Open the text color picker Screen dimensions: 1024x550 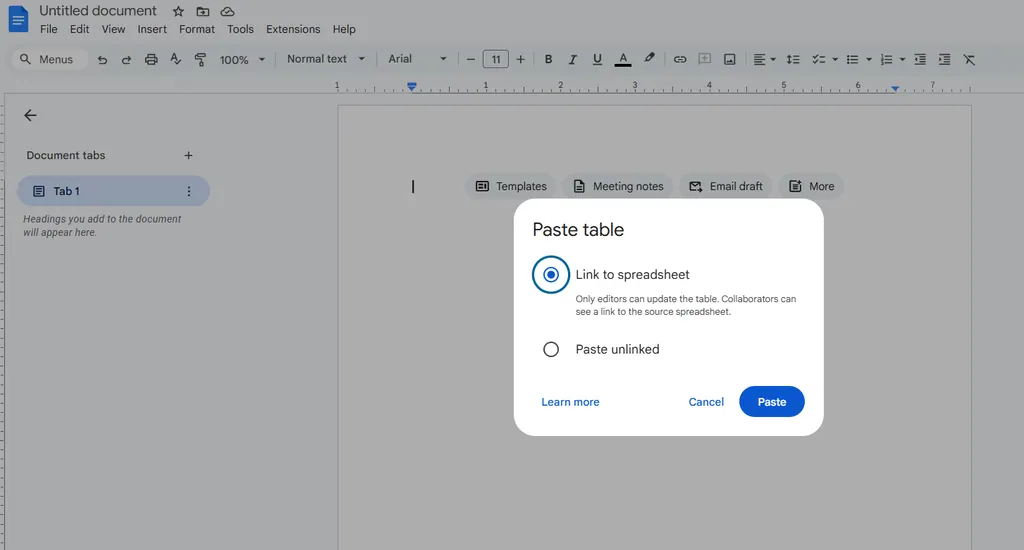pos(623,60)
